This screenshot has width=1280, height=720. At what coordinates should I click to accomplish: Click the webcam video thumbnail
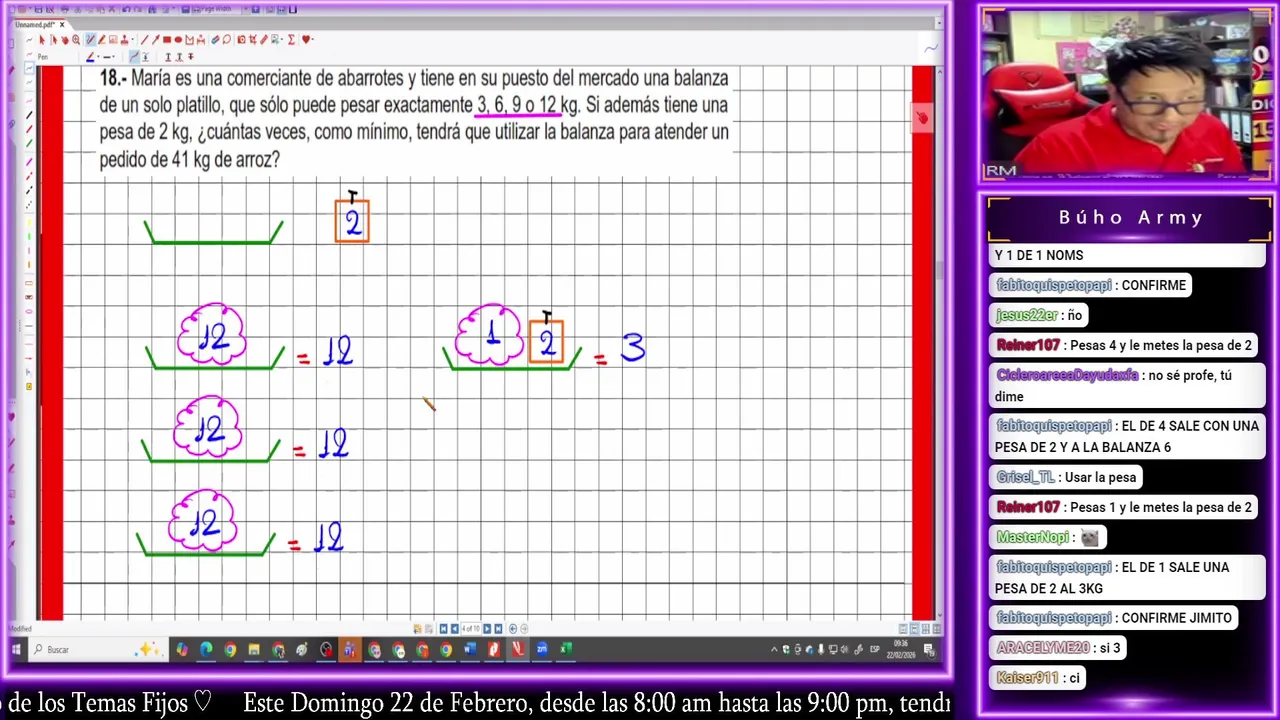(x=1128, y=95)
